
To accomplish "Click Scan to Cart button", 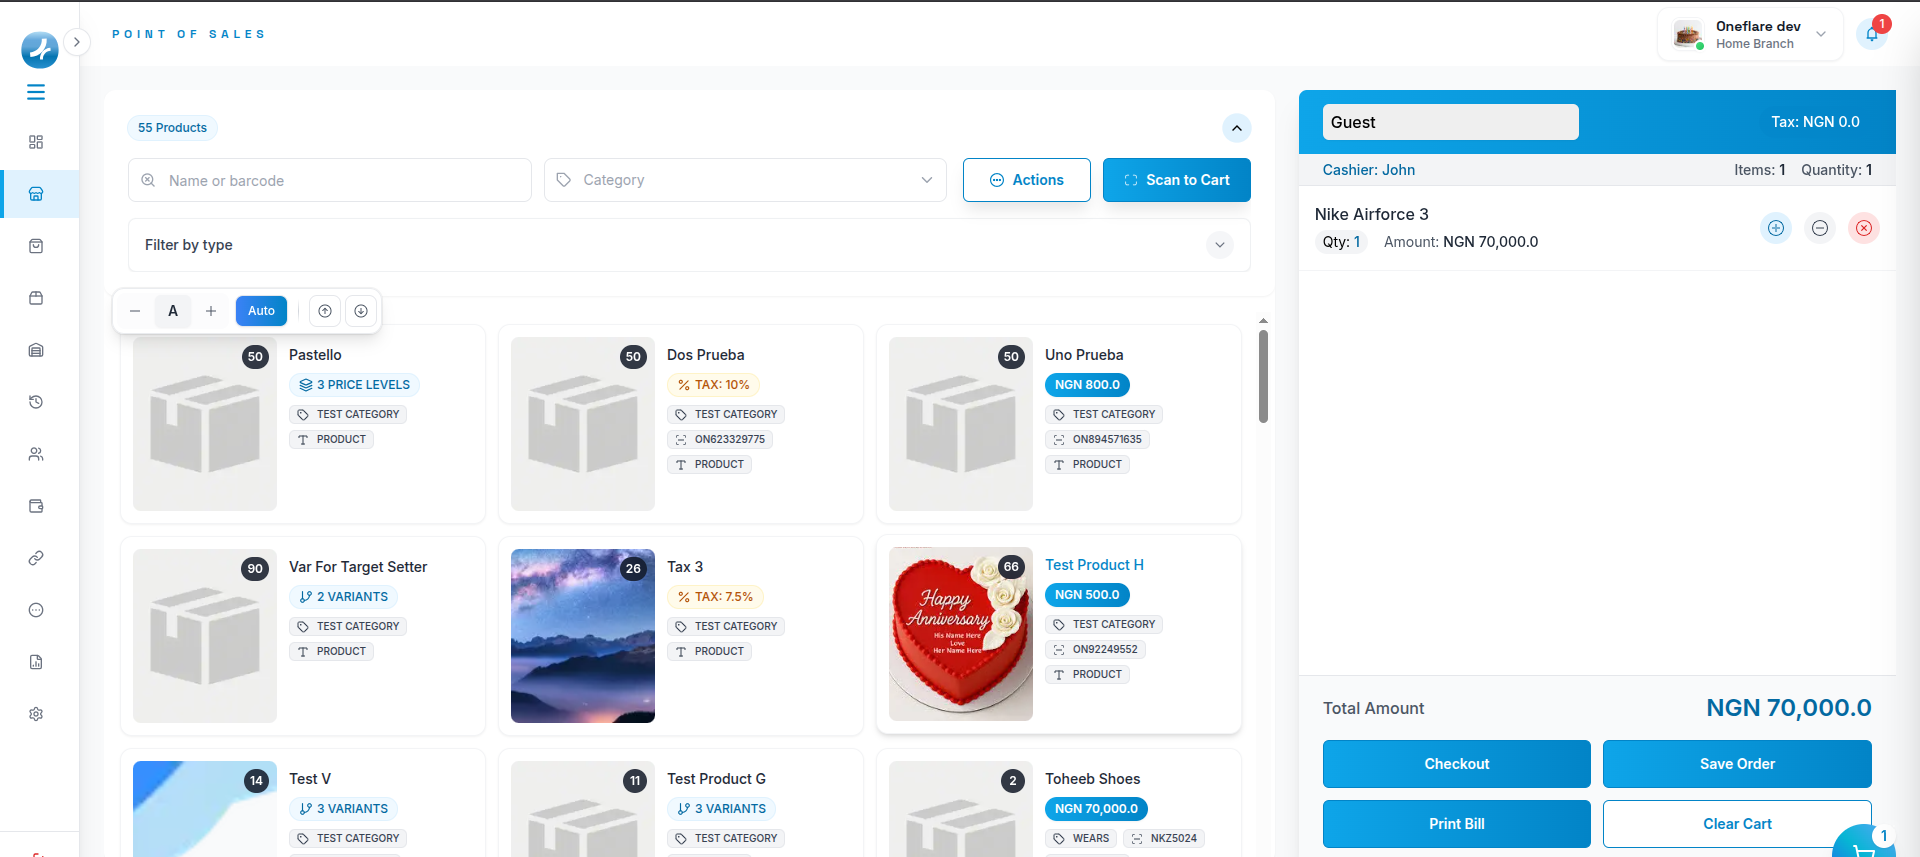I will [1177, 180].
